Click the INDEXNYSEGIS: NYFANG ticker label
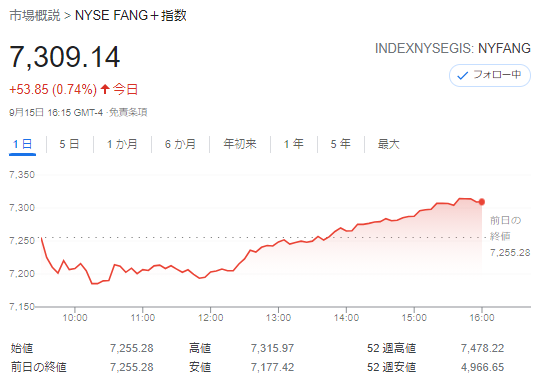The height and width of the screenshot is (380, 541). pyautogui.click(x=453, y=48)
